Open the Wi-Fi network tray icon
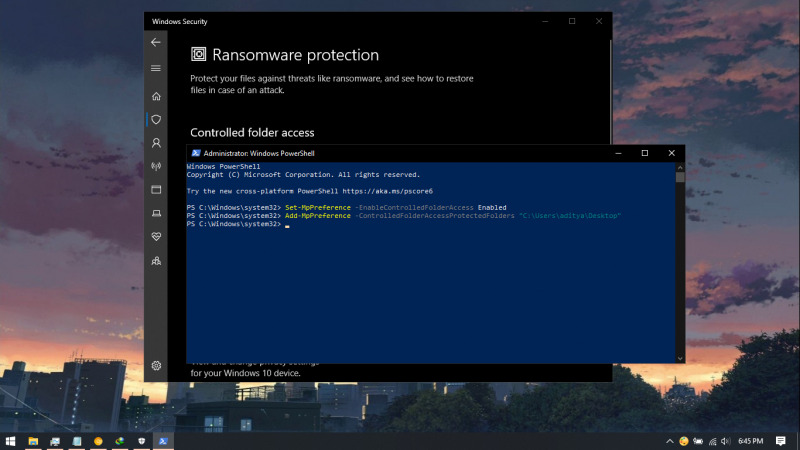 [712, 441]
